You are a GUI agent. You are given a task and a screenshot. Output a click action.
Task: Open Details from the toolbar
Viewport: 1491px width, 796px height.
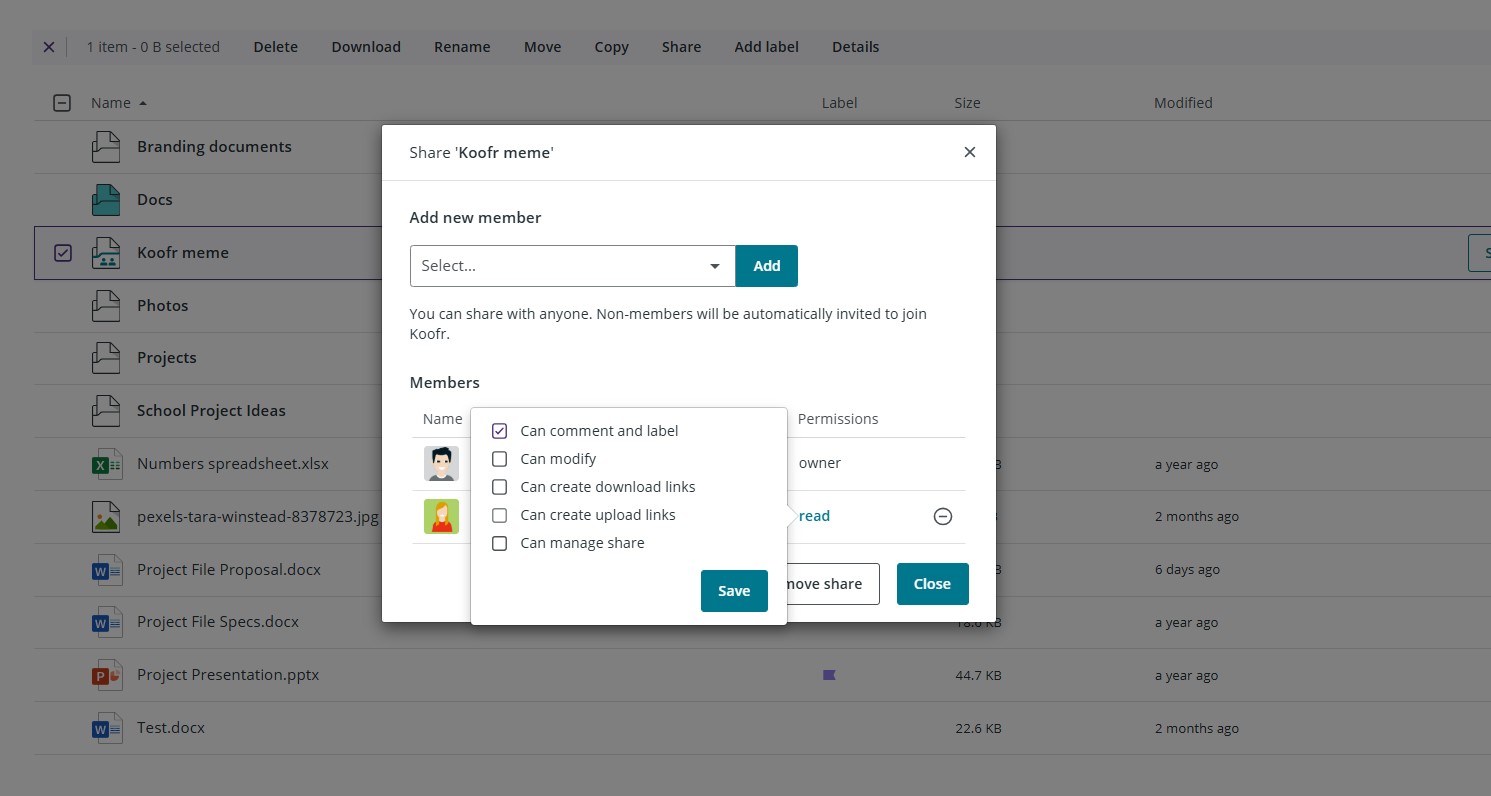pyautogui.click(x=856, y=47)
